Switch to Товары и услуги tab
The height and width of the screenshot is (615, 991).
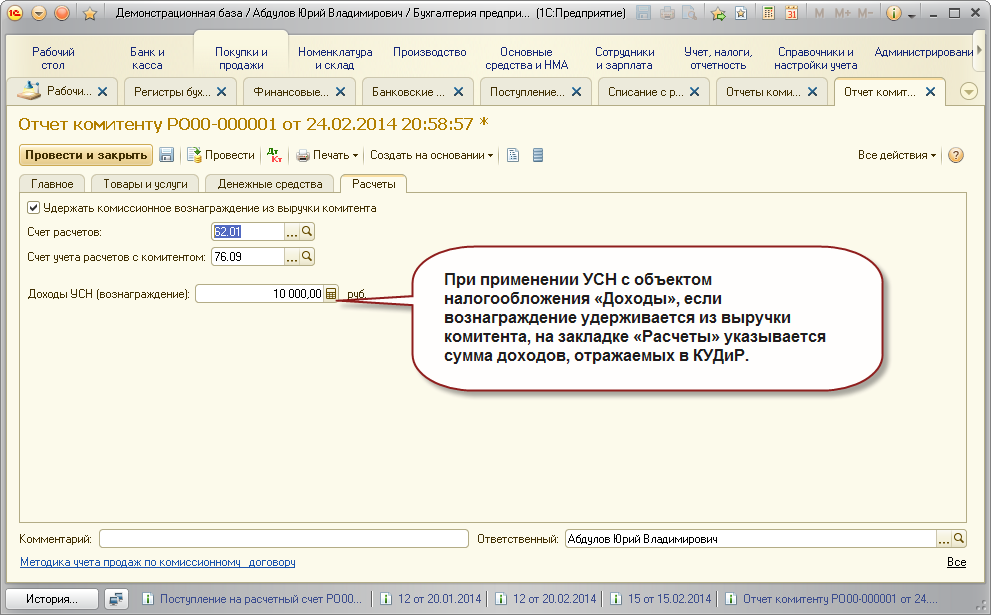pos(145,184)
